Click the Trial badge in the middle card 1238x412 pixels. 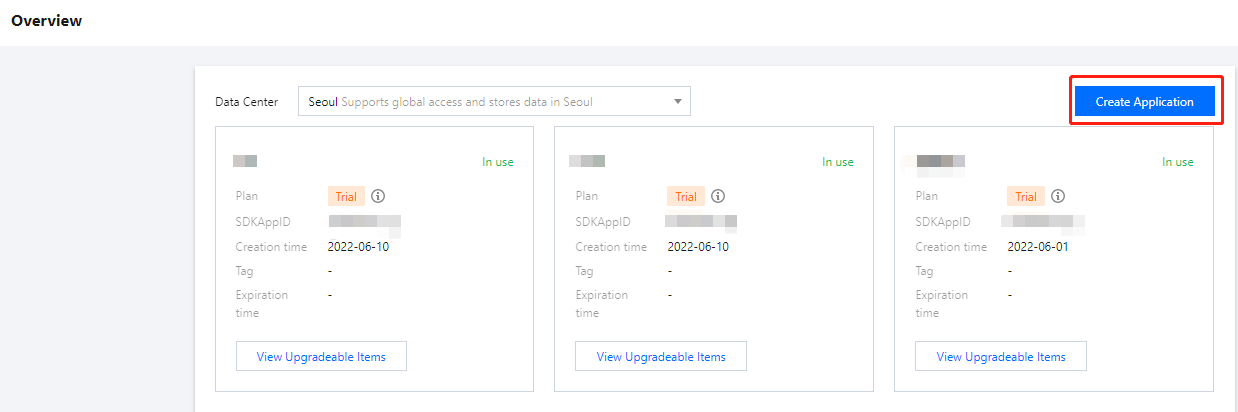pos(686,197)
